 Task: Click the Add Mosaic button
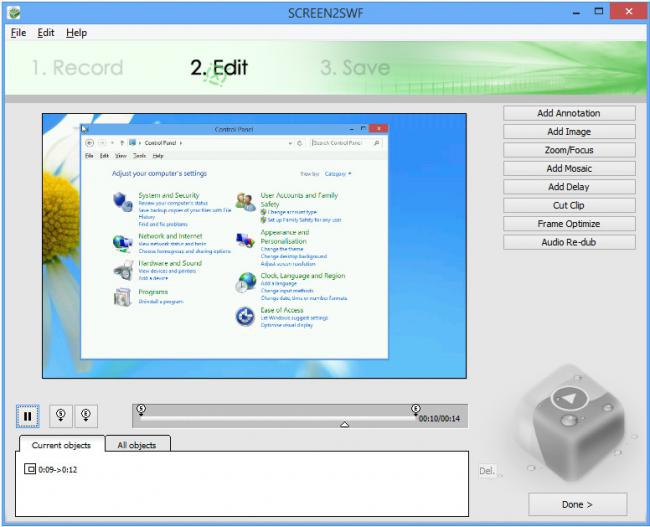(x=569, y=168)
